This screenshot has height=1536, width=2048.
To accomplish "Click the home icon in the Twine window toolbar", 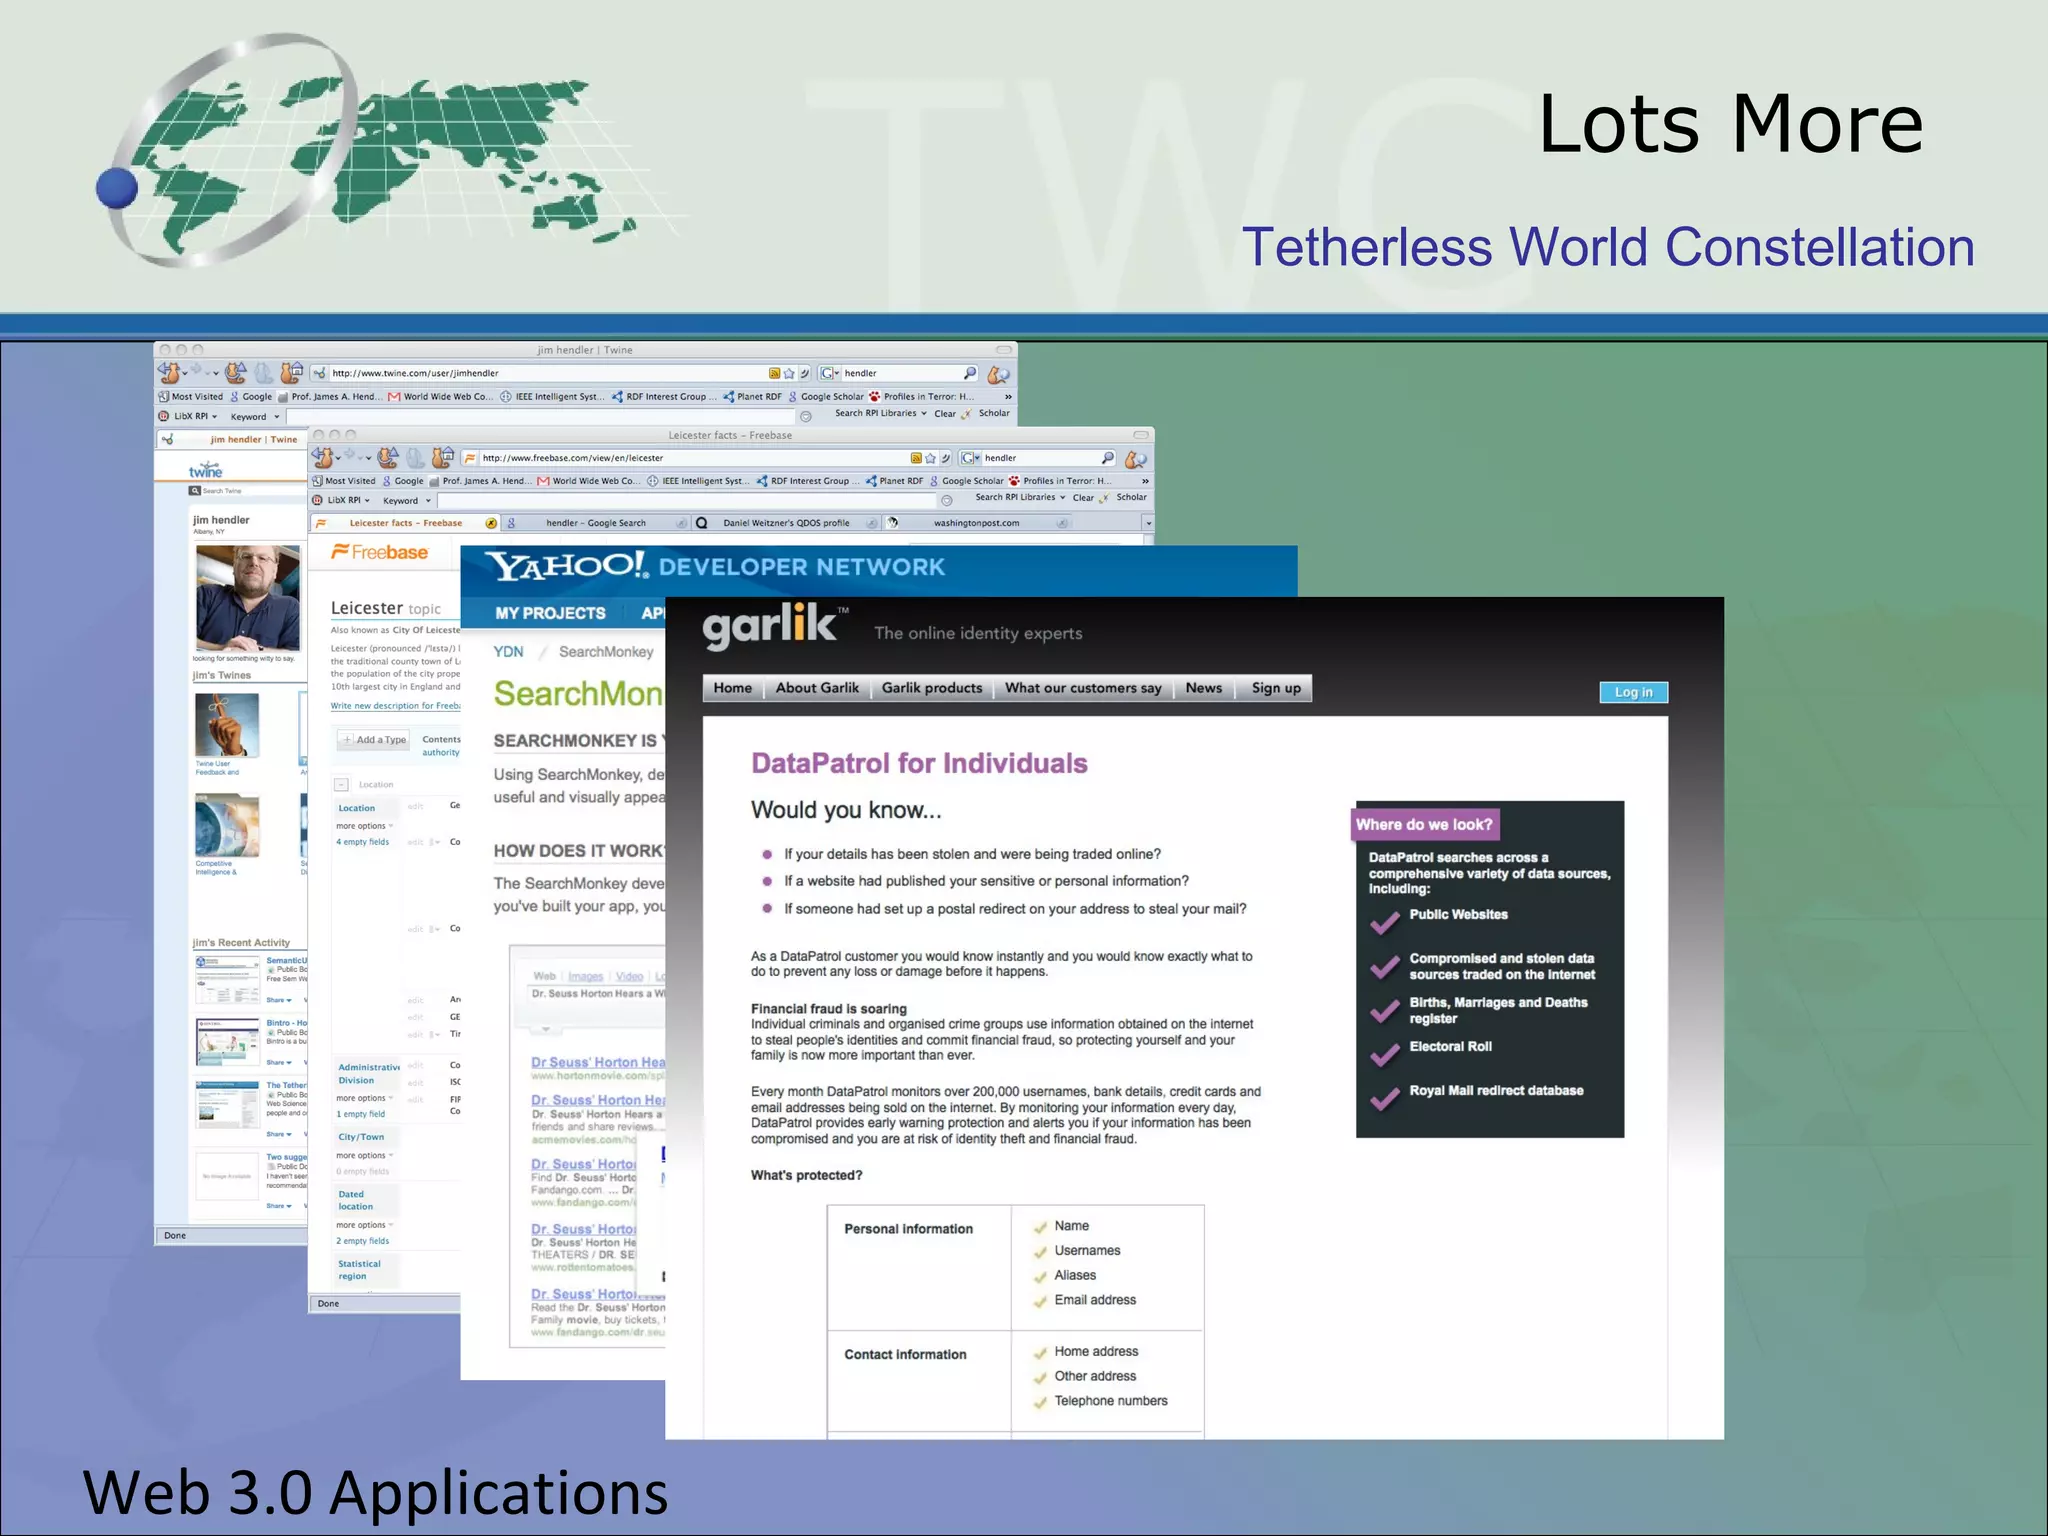I will coord(291,373).
